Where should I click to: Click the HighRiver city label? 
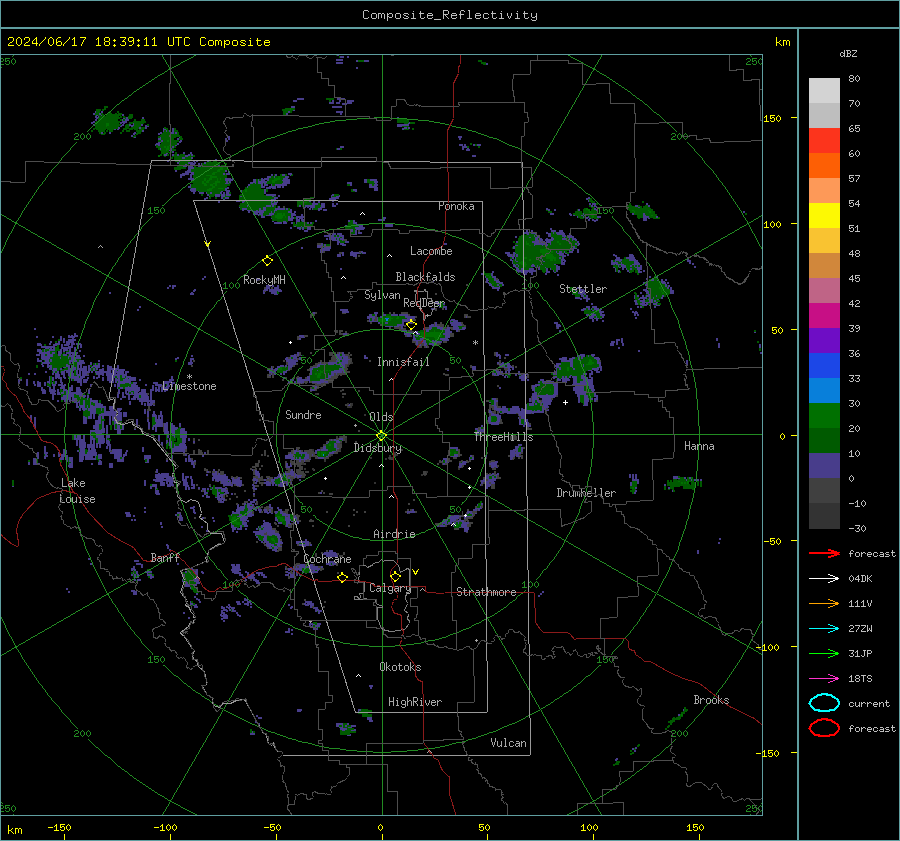click(x=415, y=702)
